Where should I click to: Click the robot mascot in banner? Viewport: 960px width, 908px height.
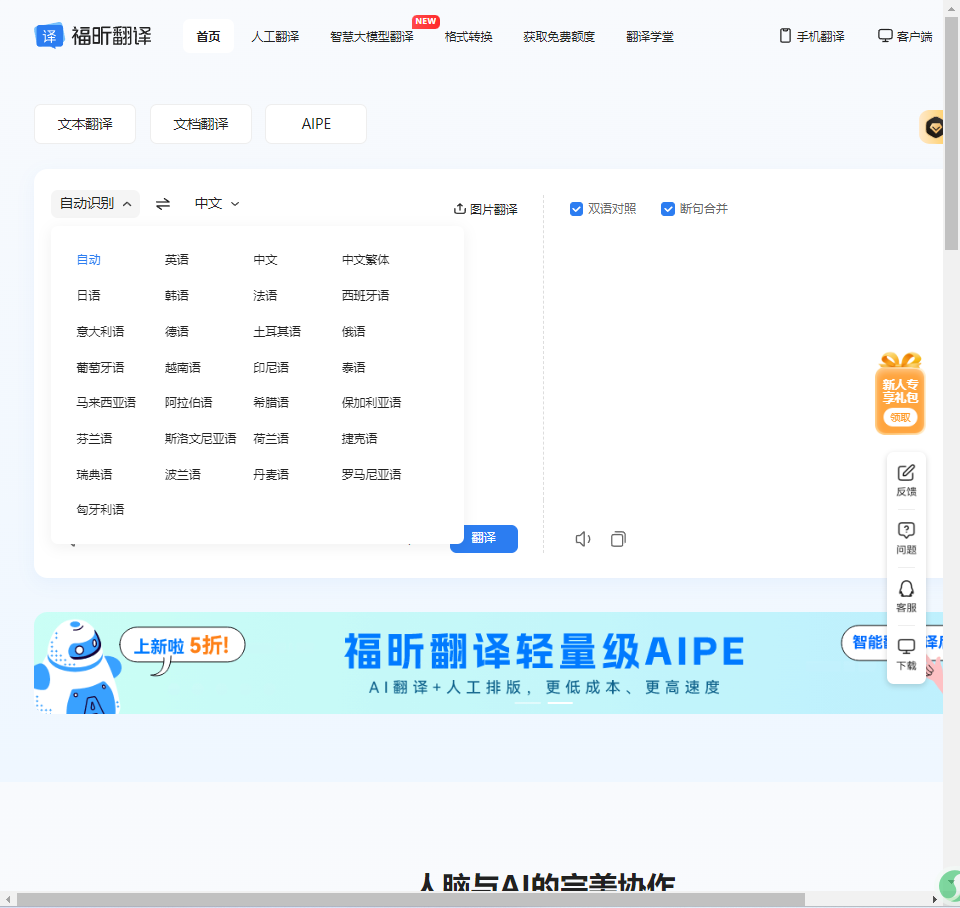[x=77, y=666]
